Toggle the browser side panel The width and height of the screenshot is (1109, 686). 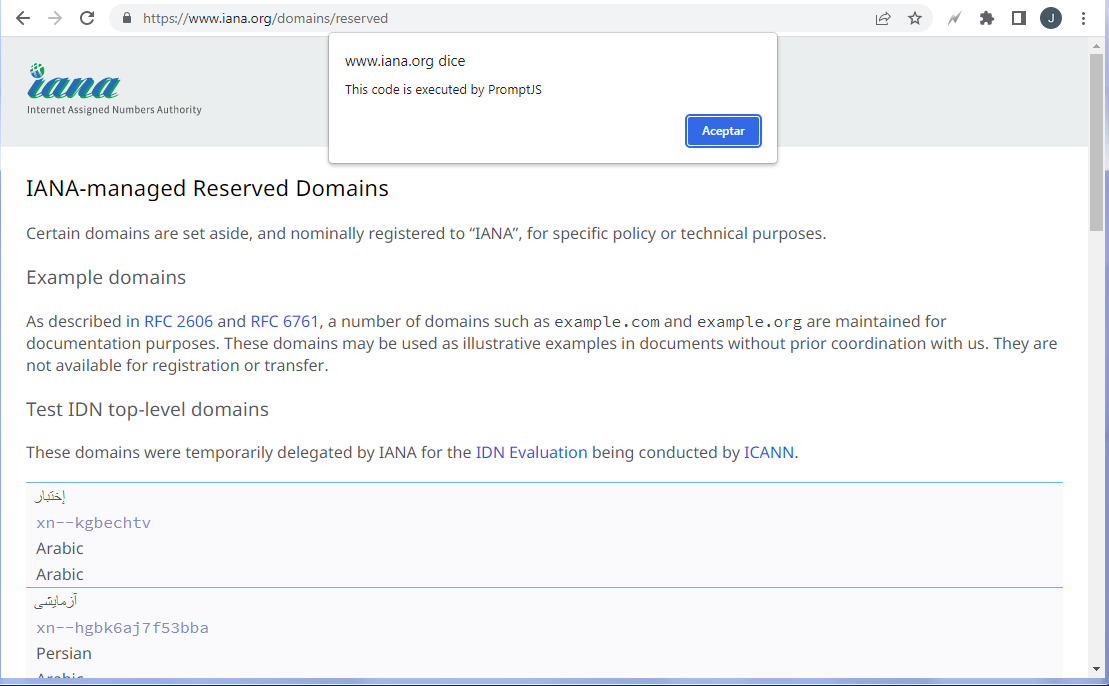[x=1019, y=18]
